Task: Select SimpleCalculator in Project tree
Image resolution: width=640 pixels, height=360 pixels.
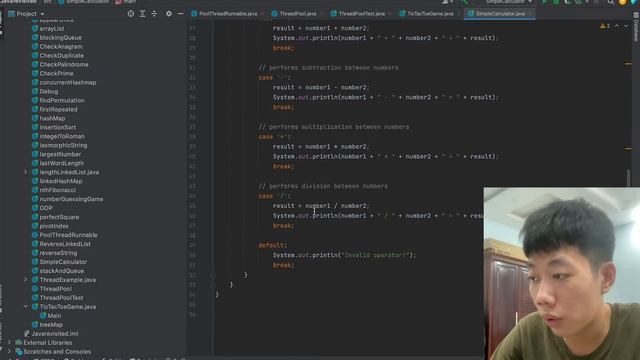Action: [x=63, y=262]
